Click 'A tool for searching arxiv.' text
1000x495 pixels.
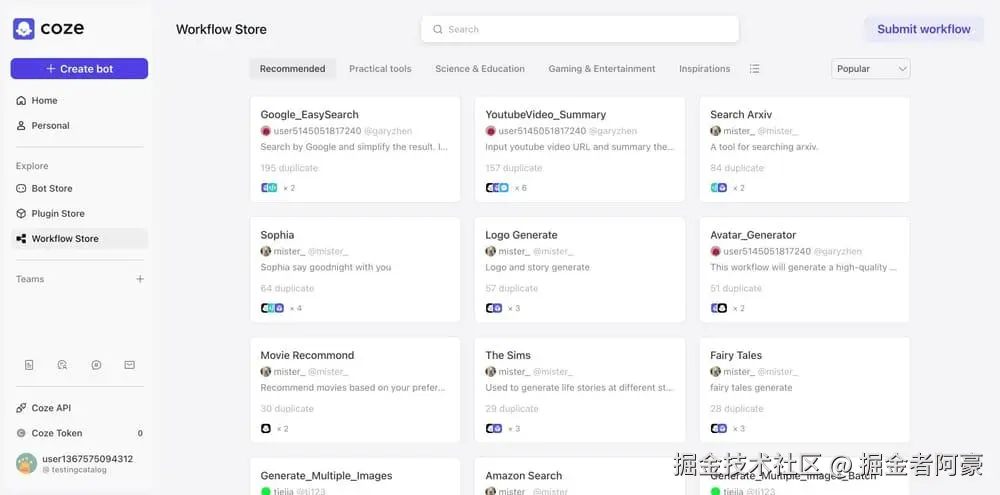764,147
